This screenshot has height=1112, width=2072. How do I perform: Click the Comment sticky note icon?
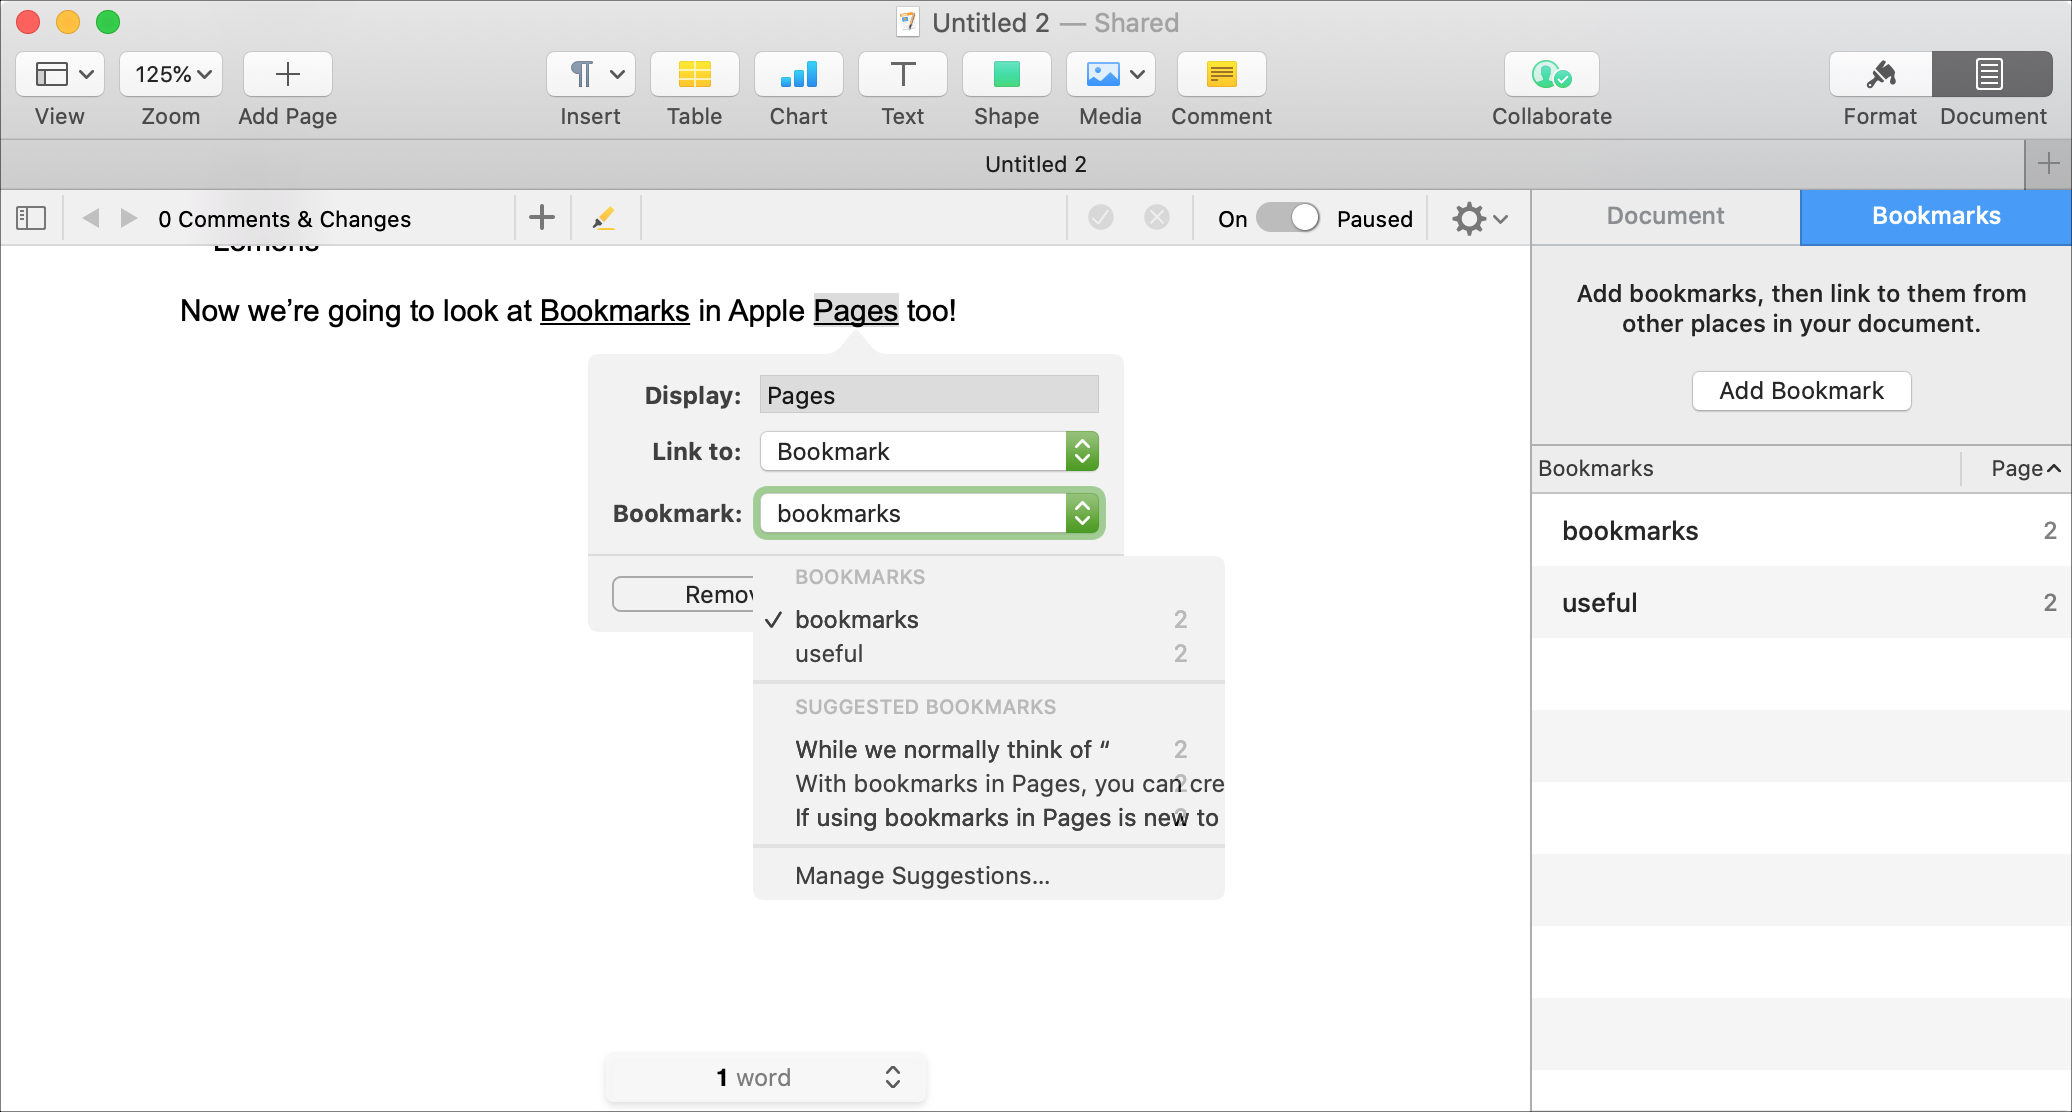coord(1222,74)
